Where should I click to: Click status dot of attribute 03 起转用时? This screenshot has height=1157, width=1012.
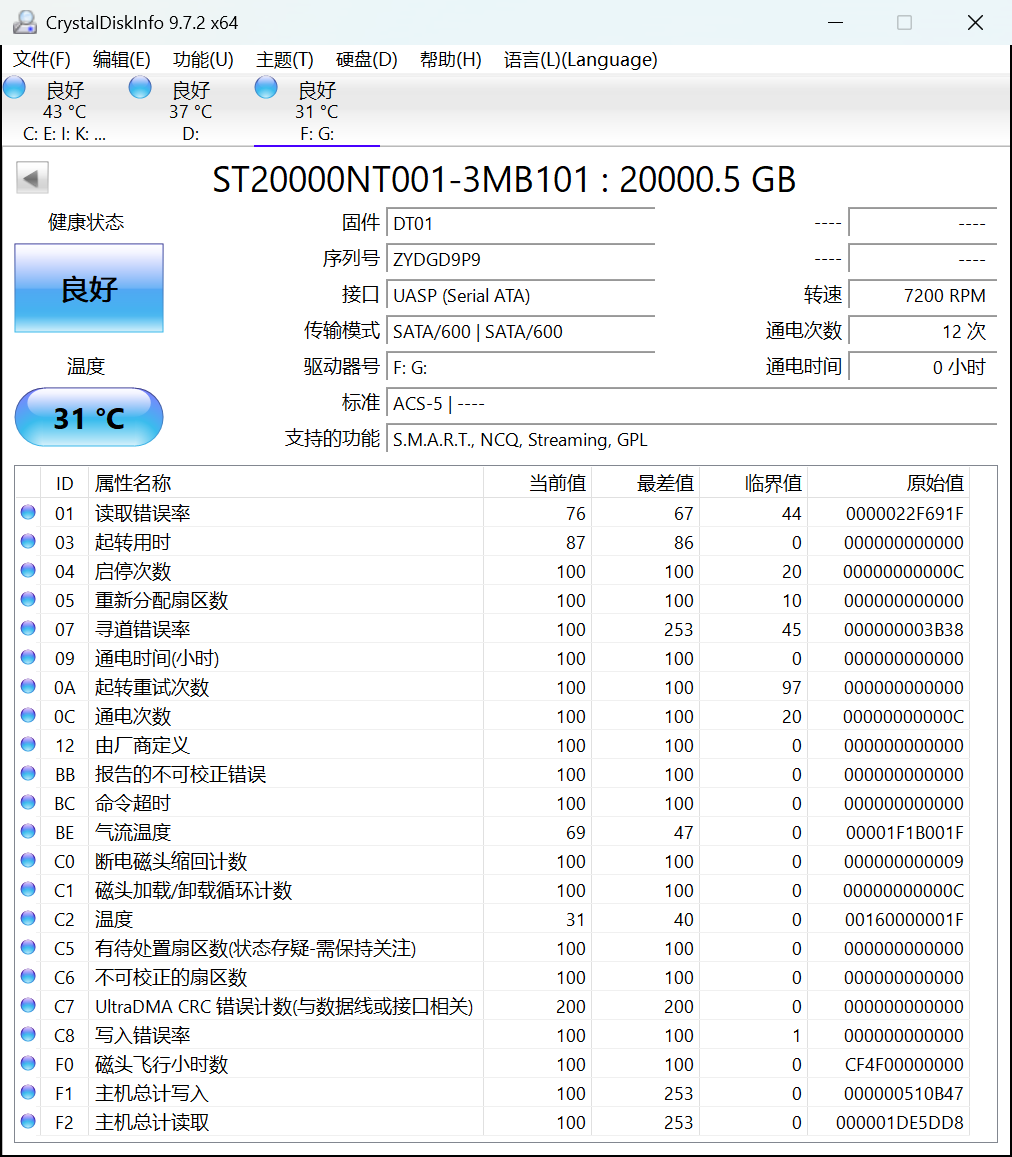point(28,542)
